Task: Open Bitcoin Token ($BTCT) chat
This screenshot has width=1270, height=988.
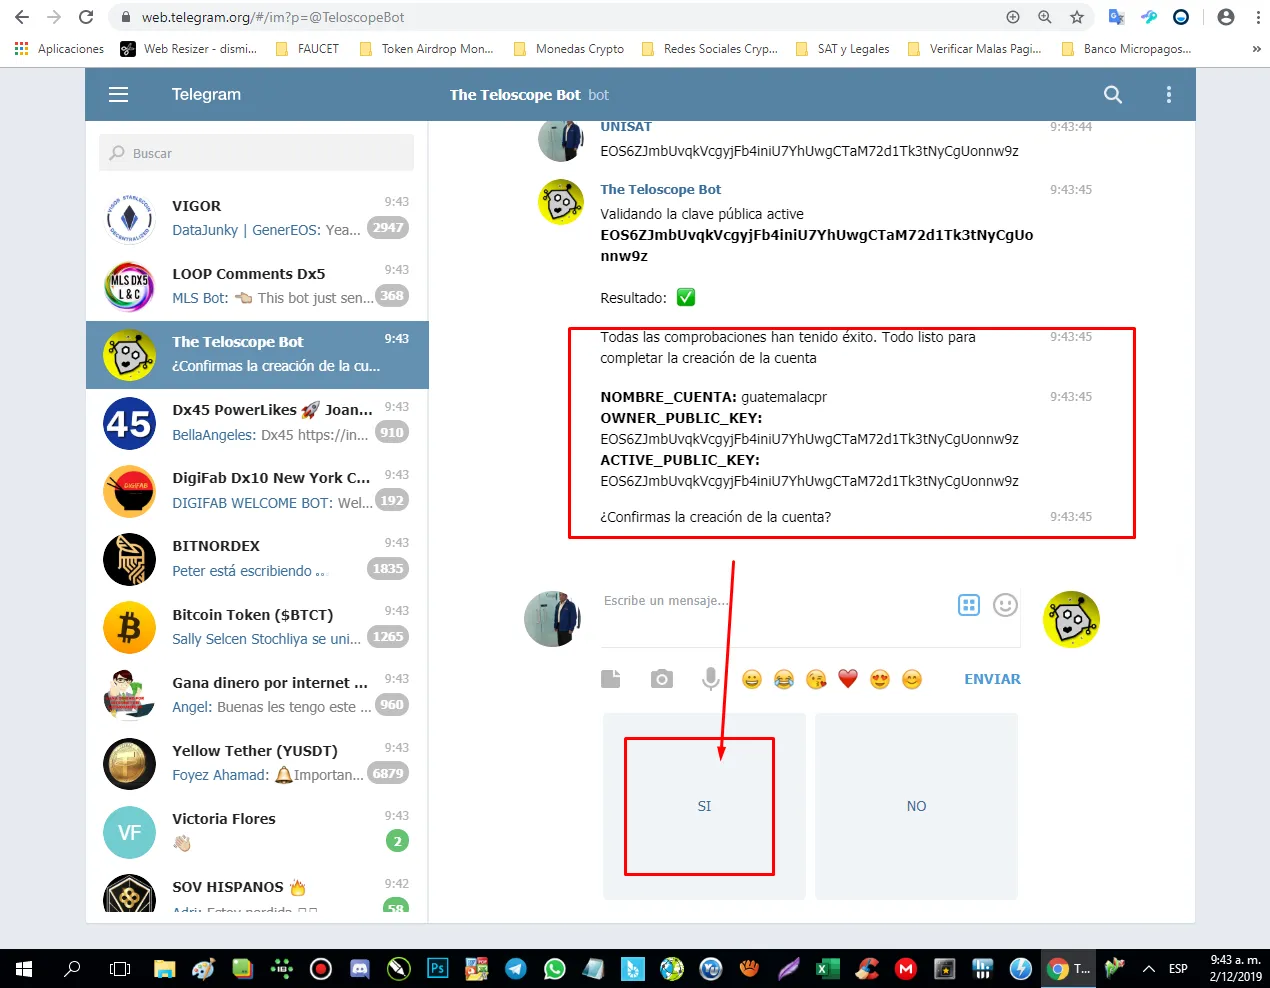Action: 257,626
